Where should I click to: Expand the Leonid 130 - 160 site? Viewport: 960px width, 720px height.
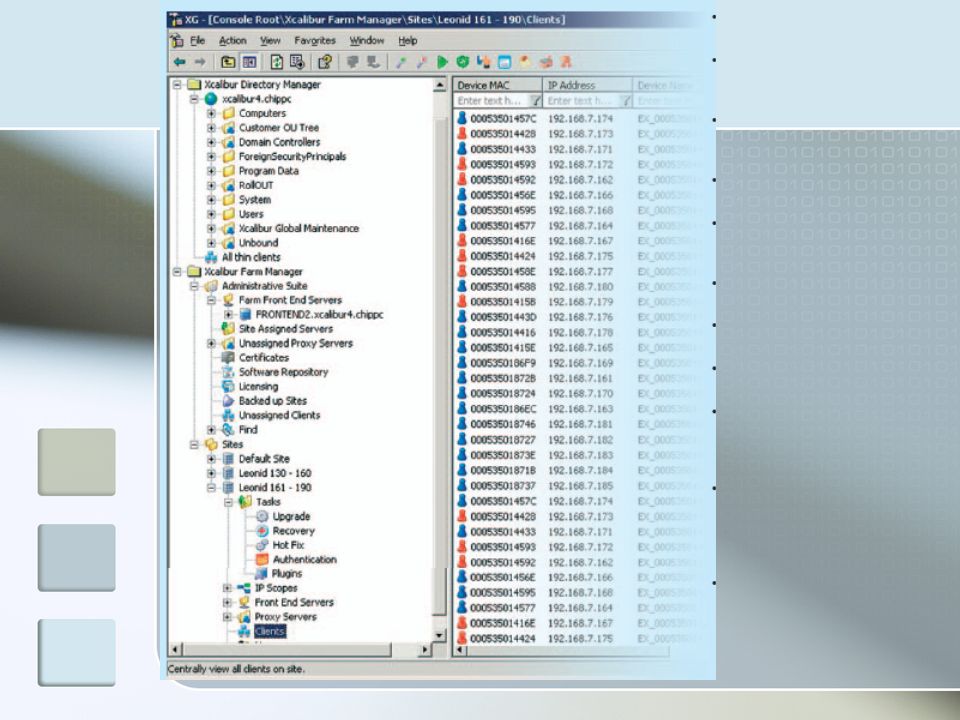coord(211,473)
